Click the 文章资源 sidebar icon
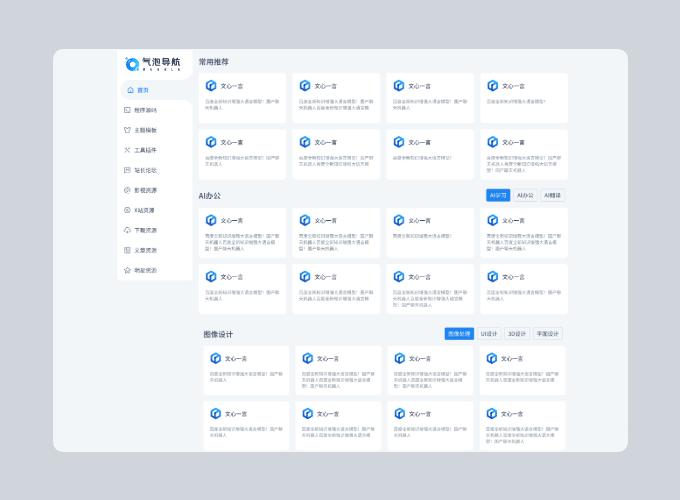This screenshot has height=500, width=680. 127,250
